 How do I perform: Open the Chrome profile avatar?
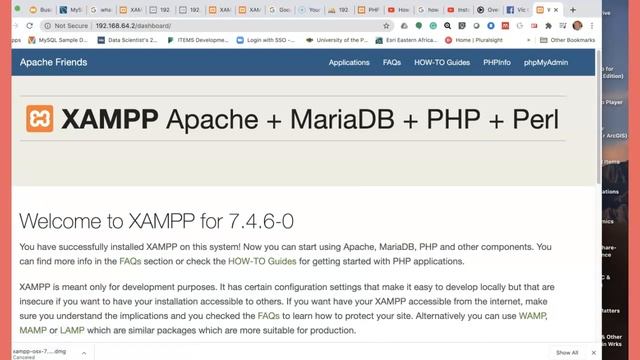pos(577,26)
